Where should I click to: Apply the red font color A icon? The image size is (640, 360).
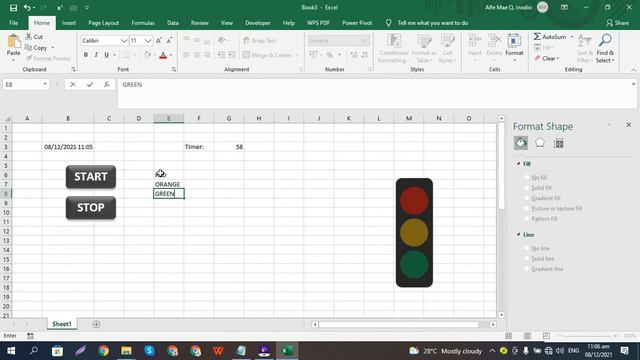(x=163, y=55)
